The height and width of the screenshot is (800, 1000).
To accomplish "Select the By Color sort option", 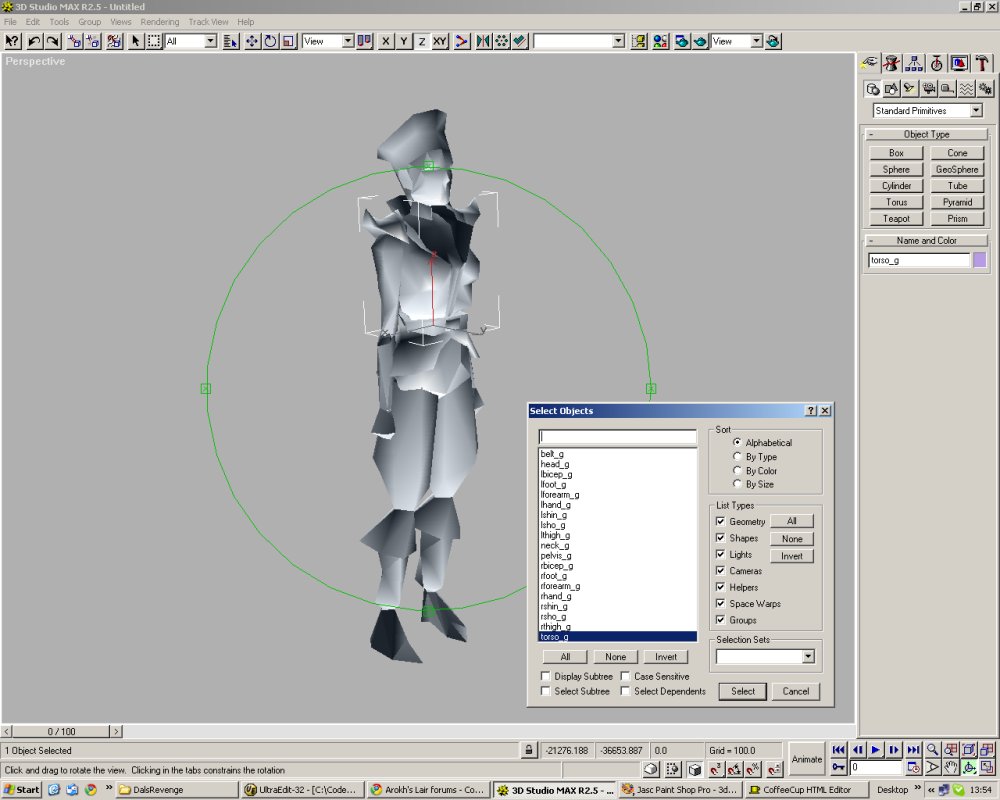I will 755,471.
